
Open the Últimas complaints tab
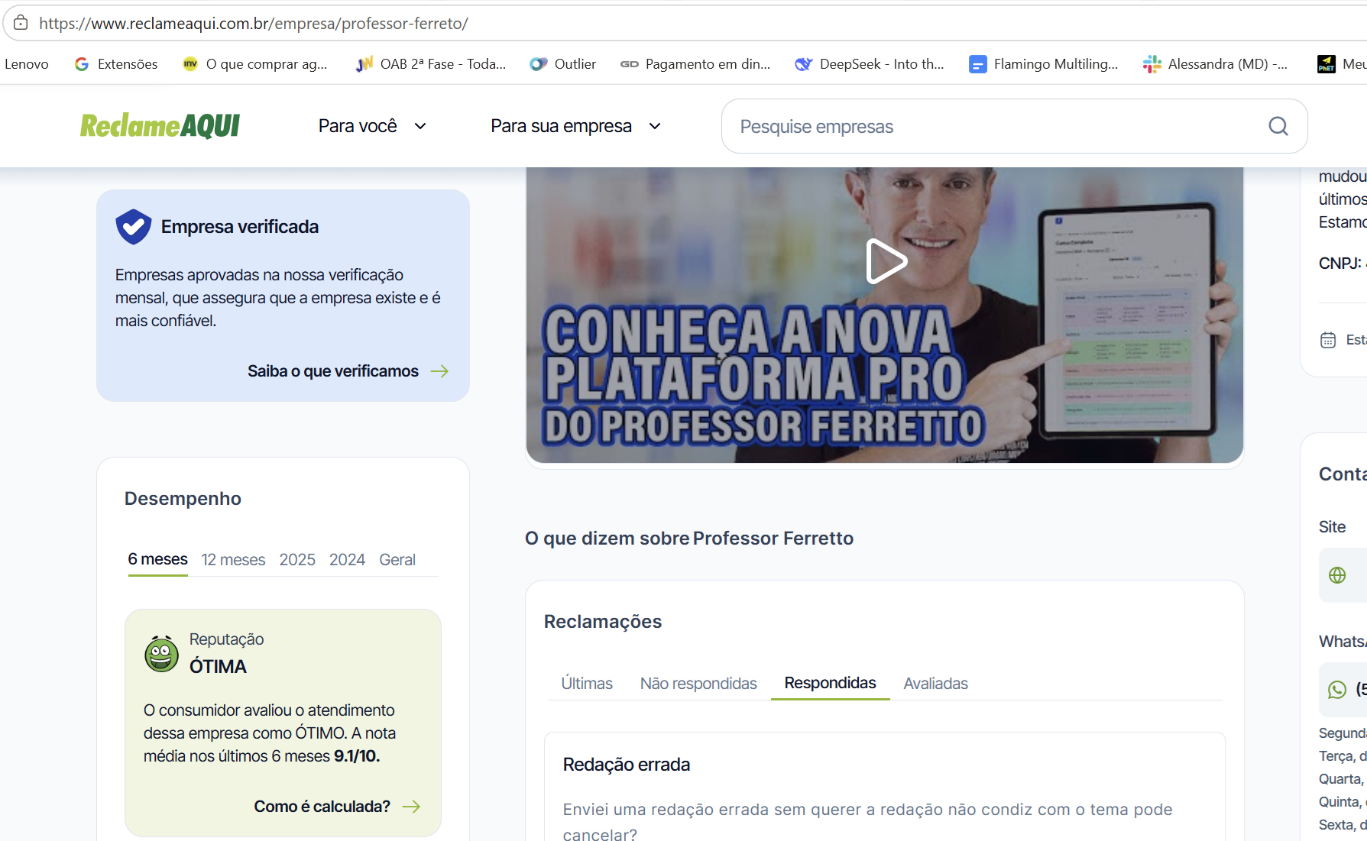(587, 683)
